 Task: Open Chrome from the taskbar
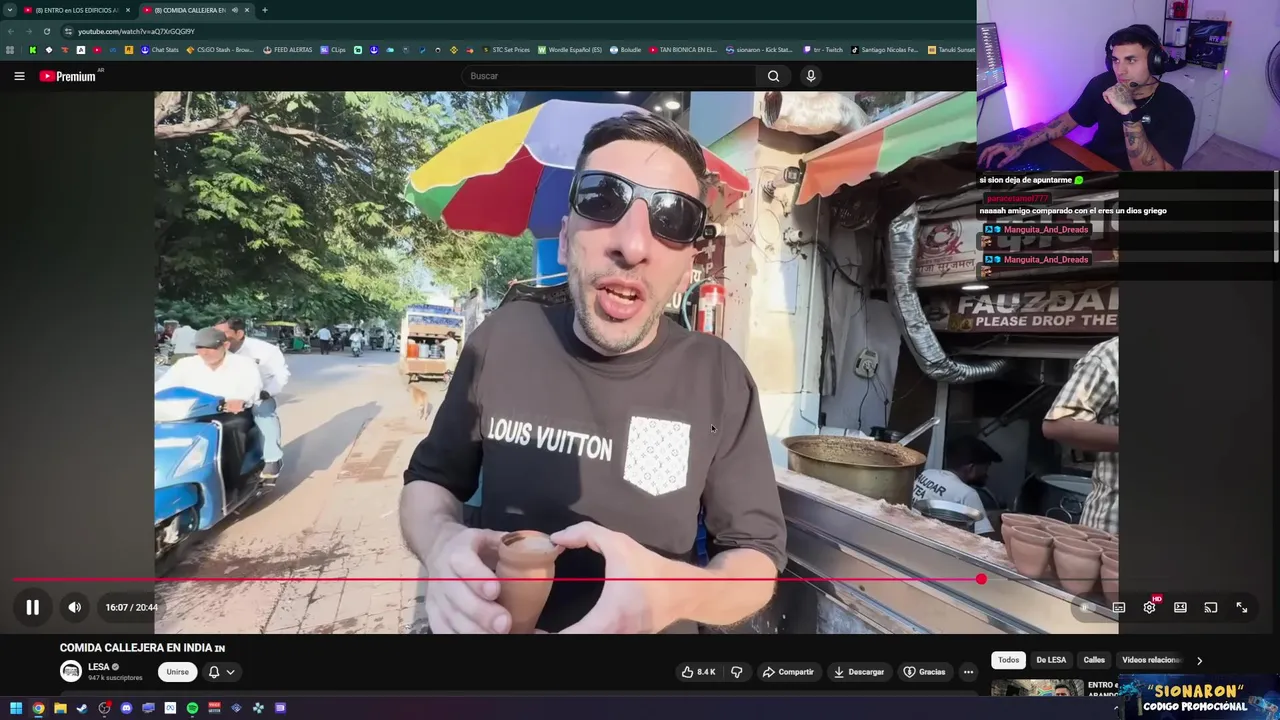pyautogui.click(x=38, y=708)
